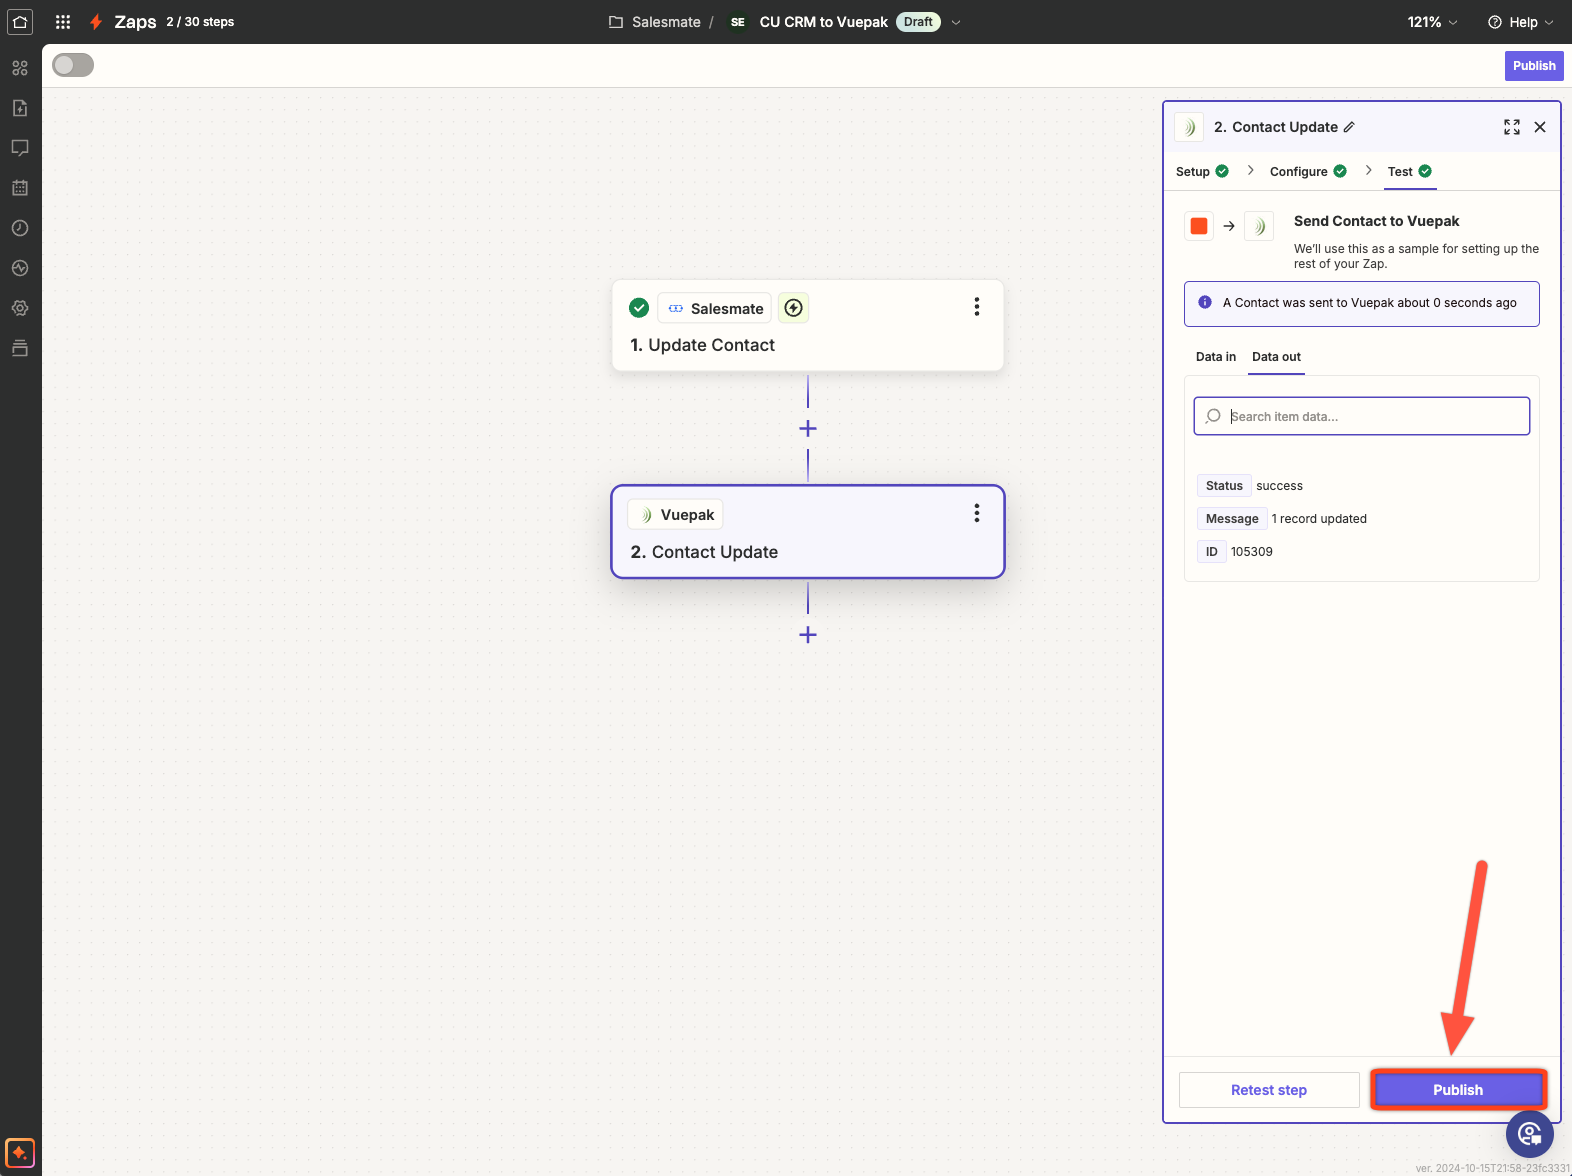
Task: Click the Message field label
Action: [x=1232, y=519]
